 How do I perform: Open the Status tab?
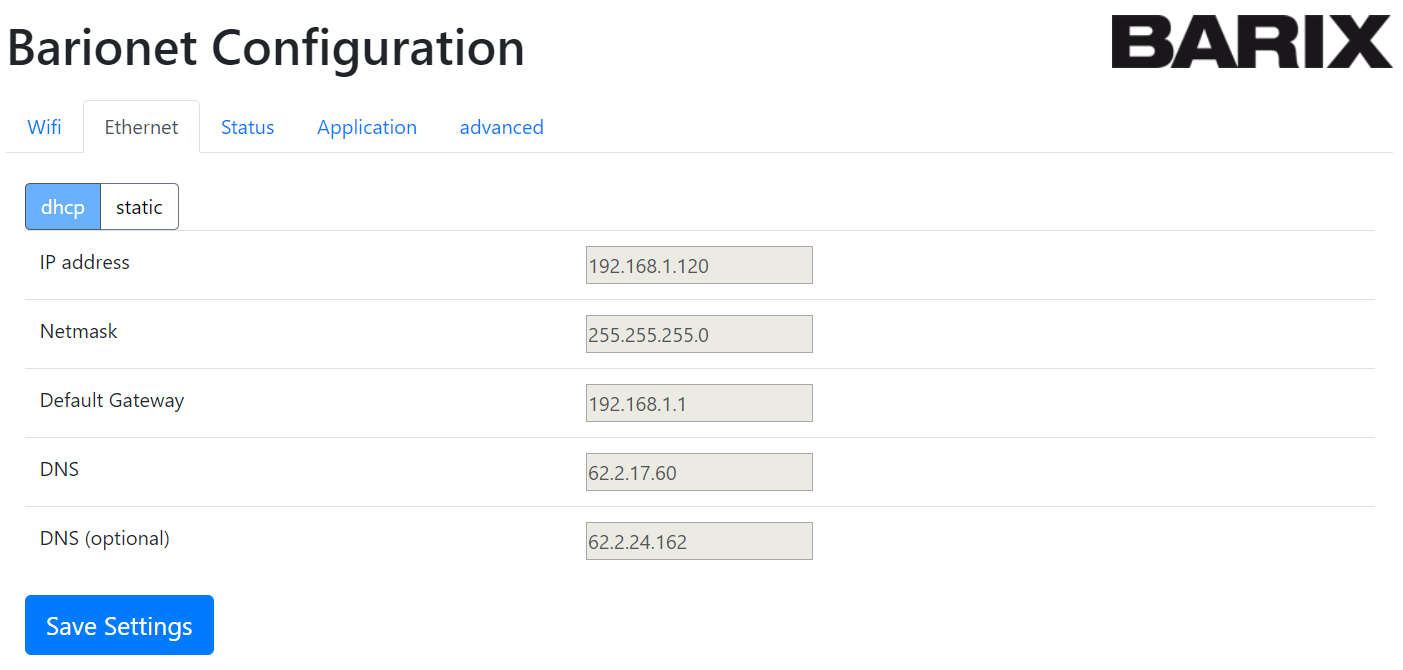click(247, 127)
